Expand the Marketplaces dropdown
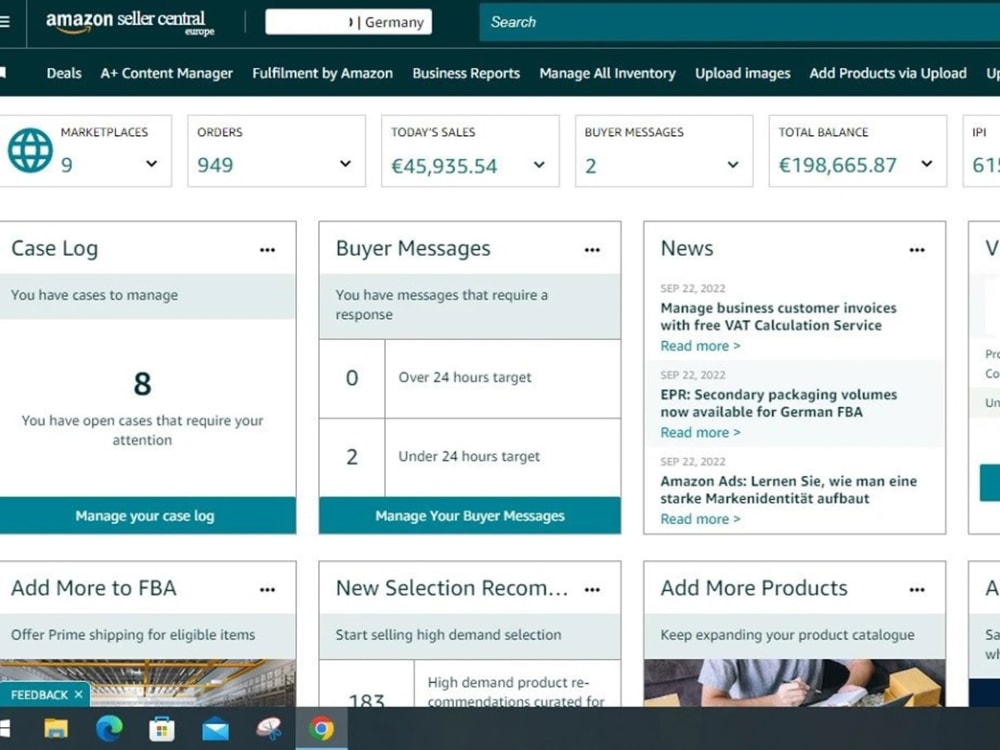1000x750 pixels. click(151, 164)
